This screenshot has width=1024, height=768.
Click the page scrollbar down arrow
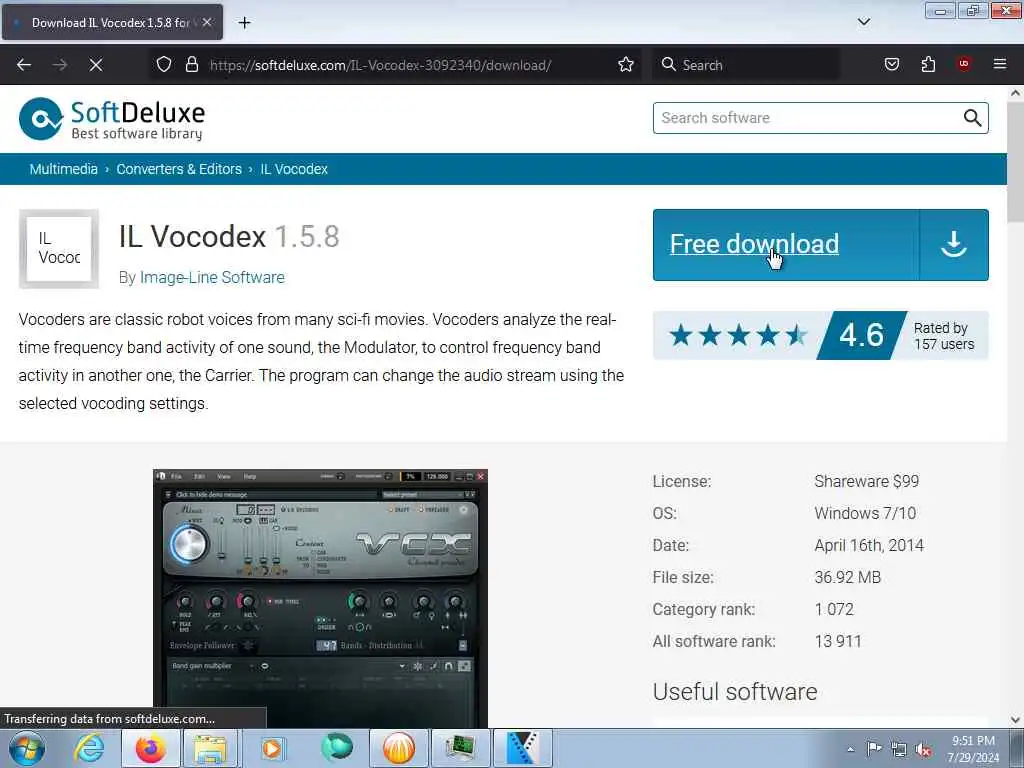tap(1015, 720)
